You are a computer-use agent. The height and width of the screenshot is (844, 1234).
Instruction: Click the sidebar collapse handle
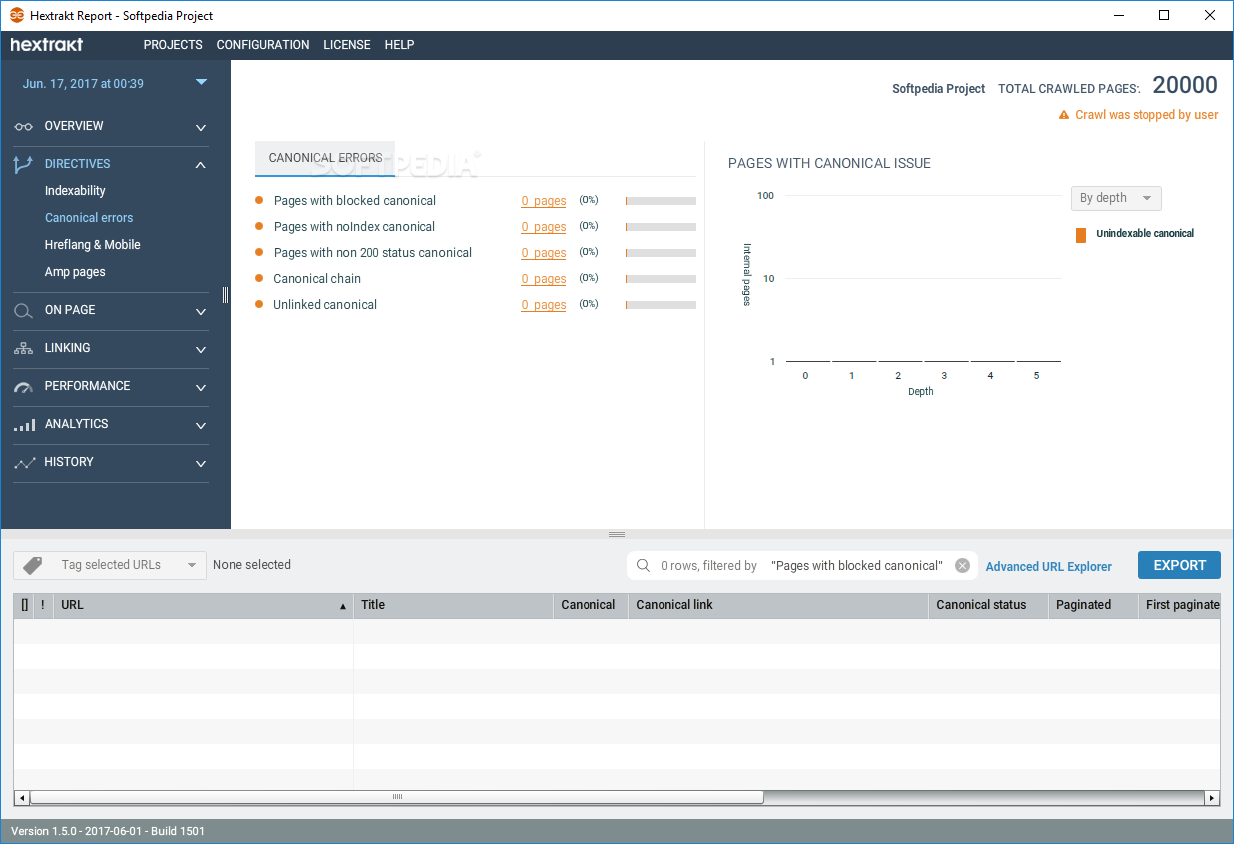pos(226,295)
